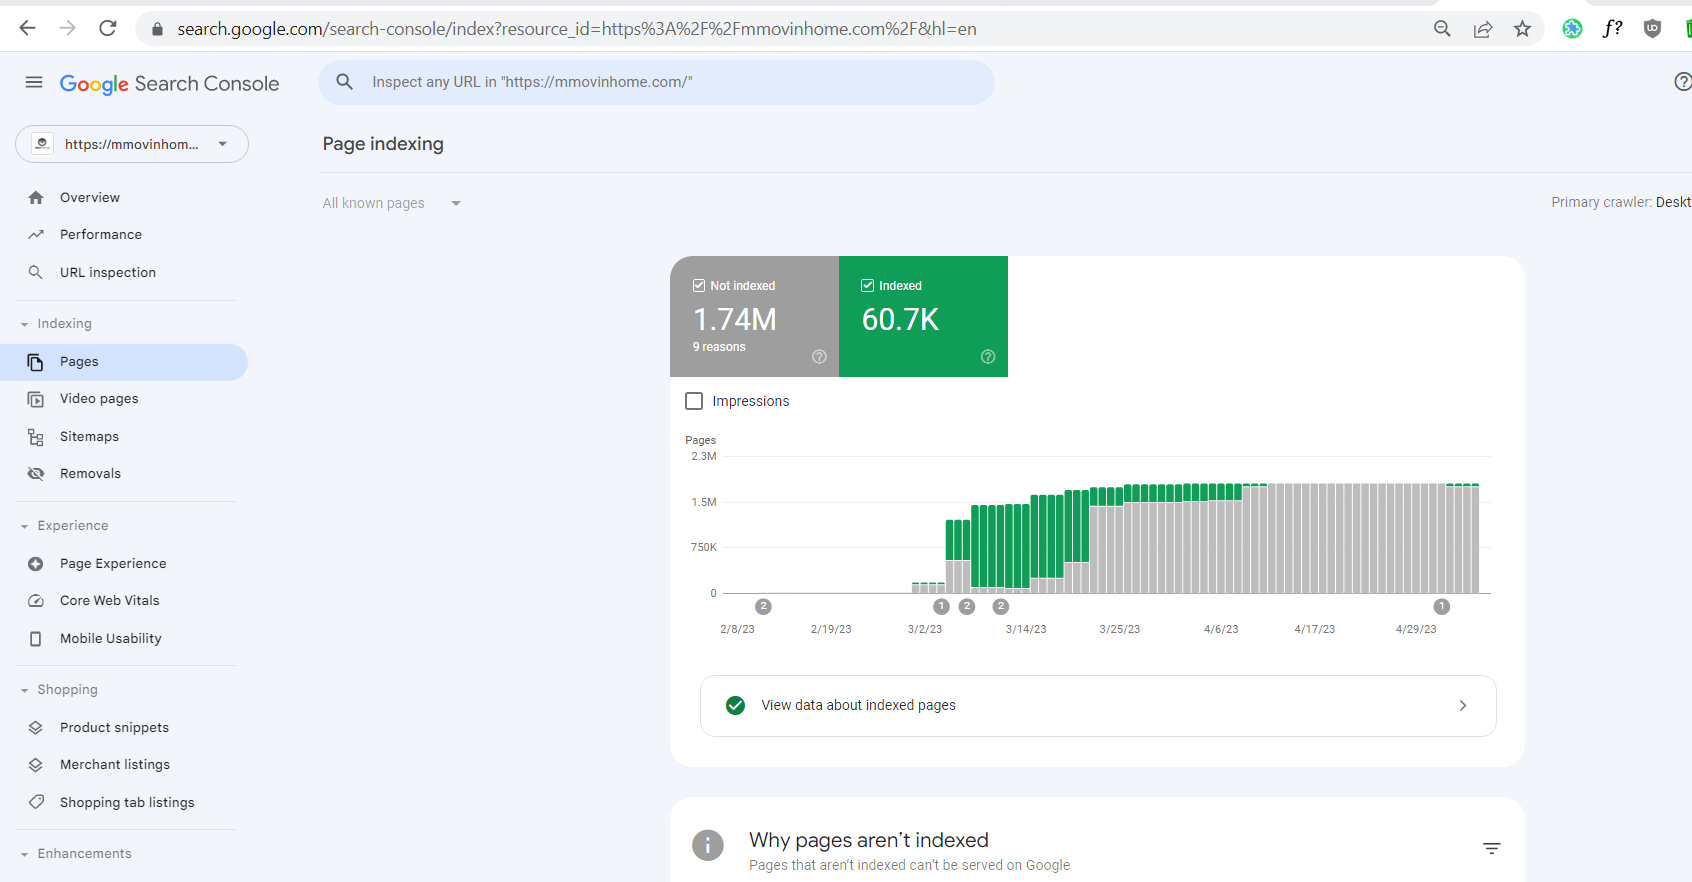Go to Core Web Vitals report
1692x882 pixels.
[109, 601]
